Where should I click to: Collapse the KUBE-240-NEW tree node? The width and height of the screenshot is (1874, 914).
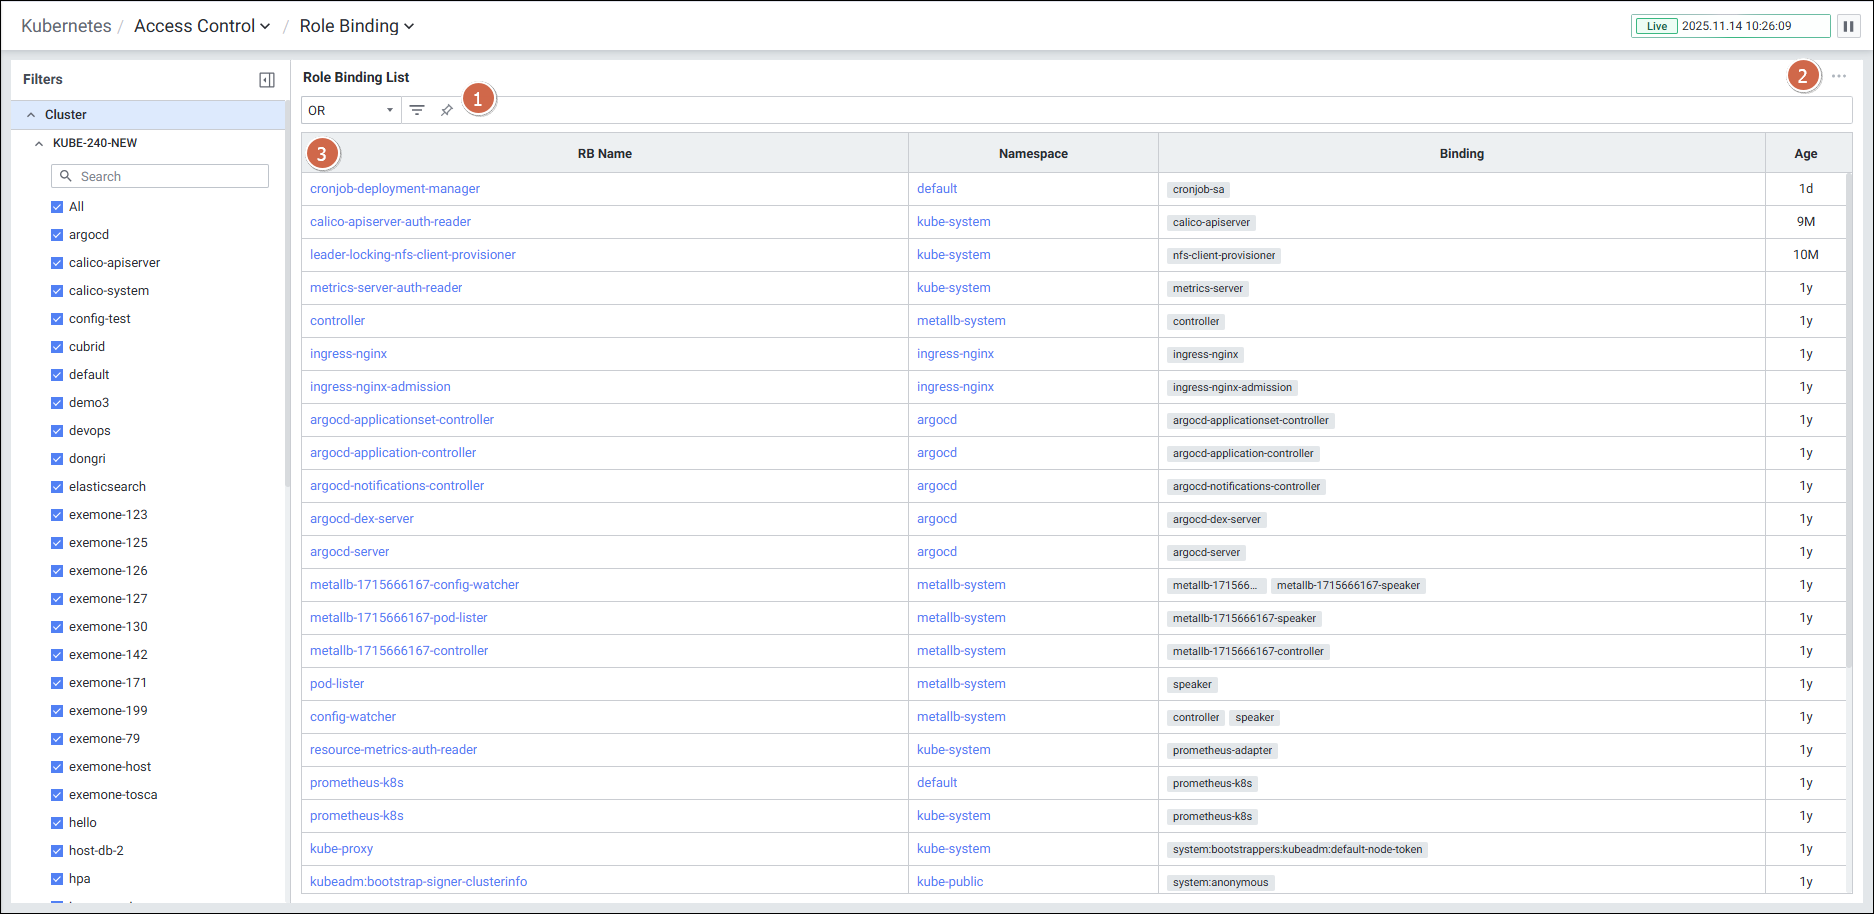coord(39,143)
